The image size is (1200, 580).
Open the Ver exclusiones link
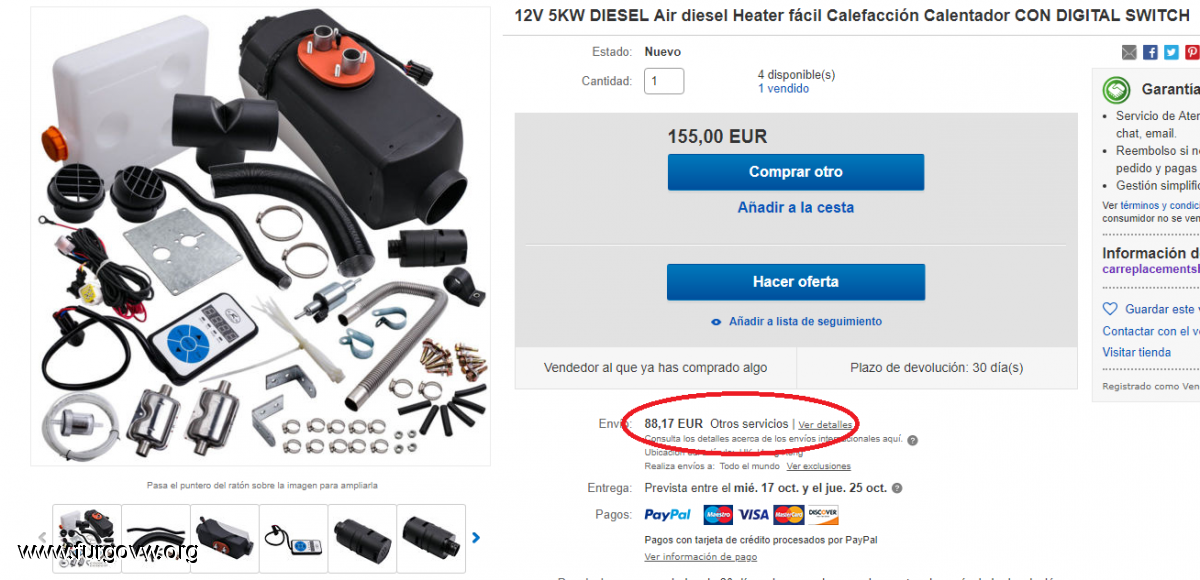(x=818, y=466)
